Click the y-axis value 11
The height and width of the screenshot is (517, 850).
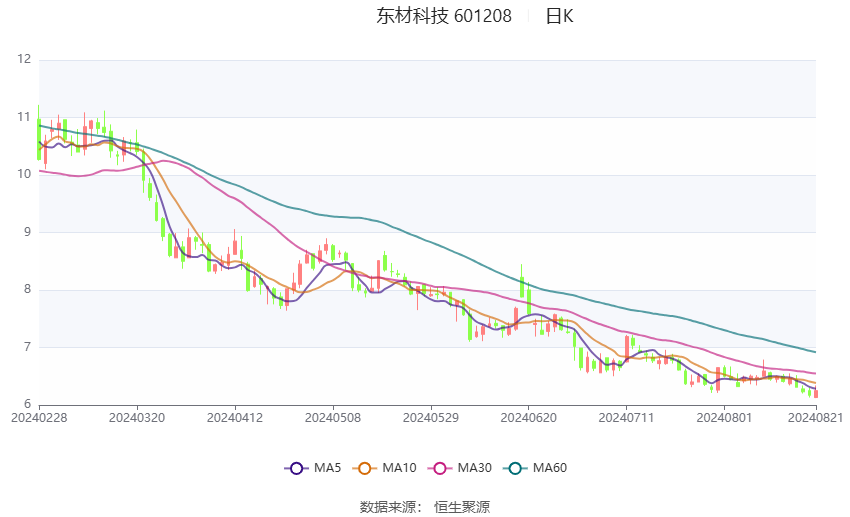[24, 117]
